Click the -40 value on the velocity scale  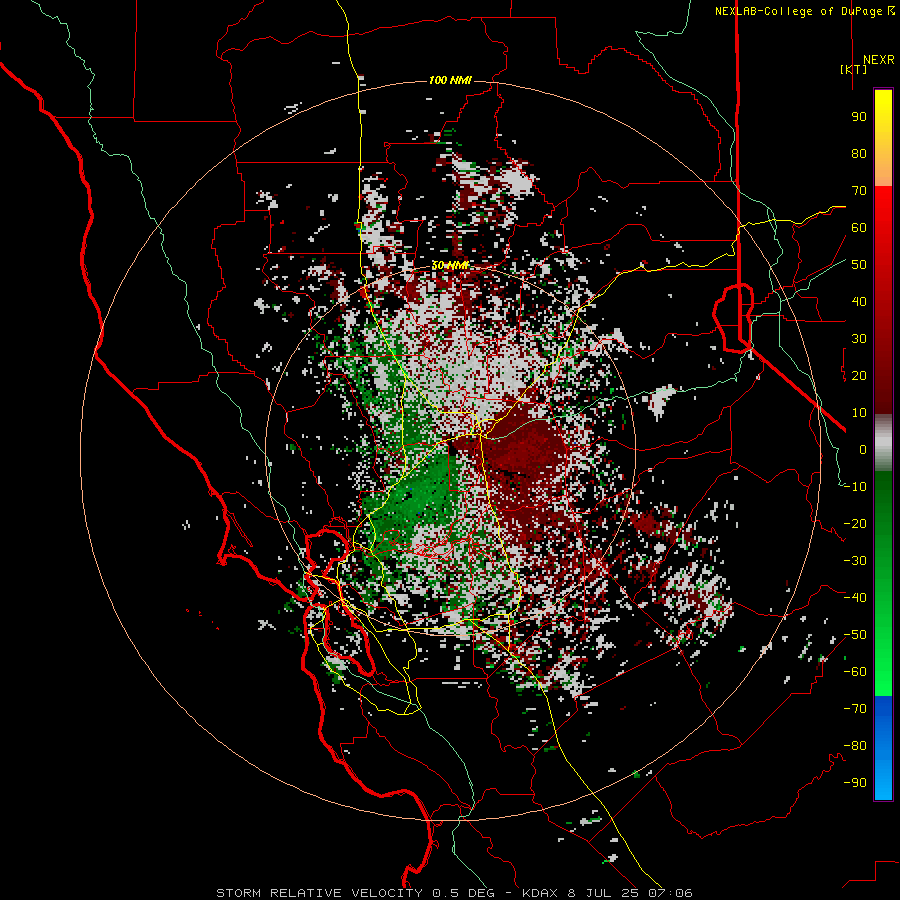coord(855,598)
